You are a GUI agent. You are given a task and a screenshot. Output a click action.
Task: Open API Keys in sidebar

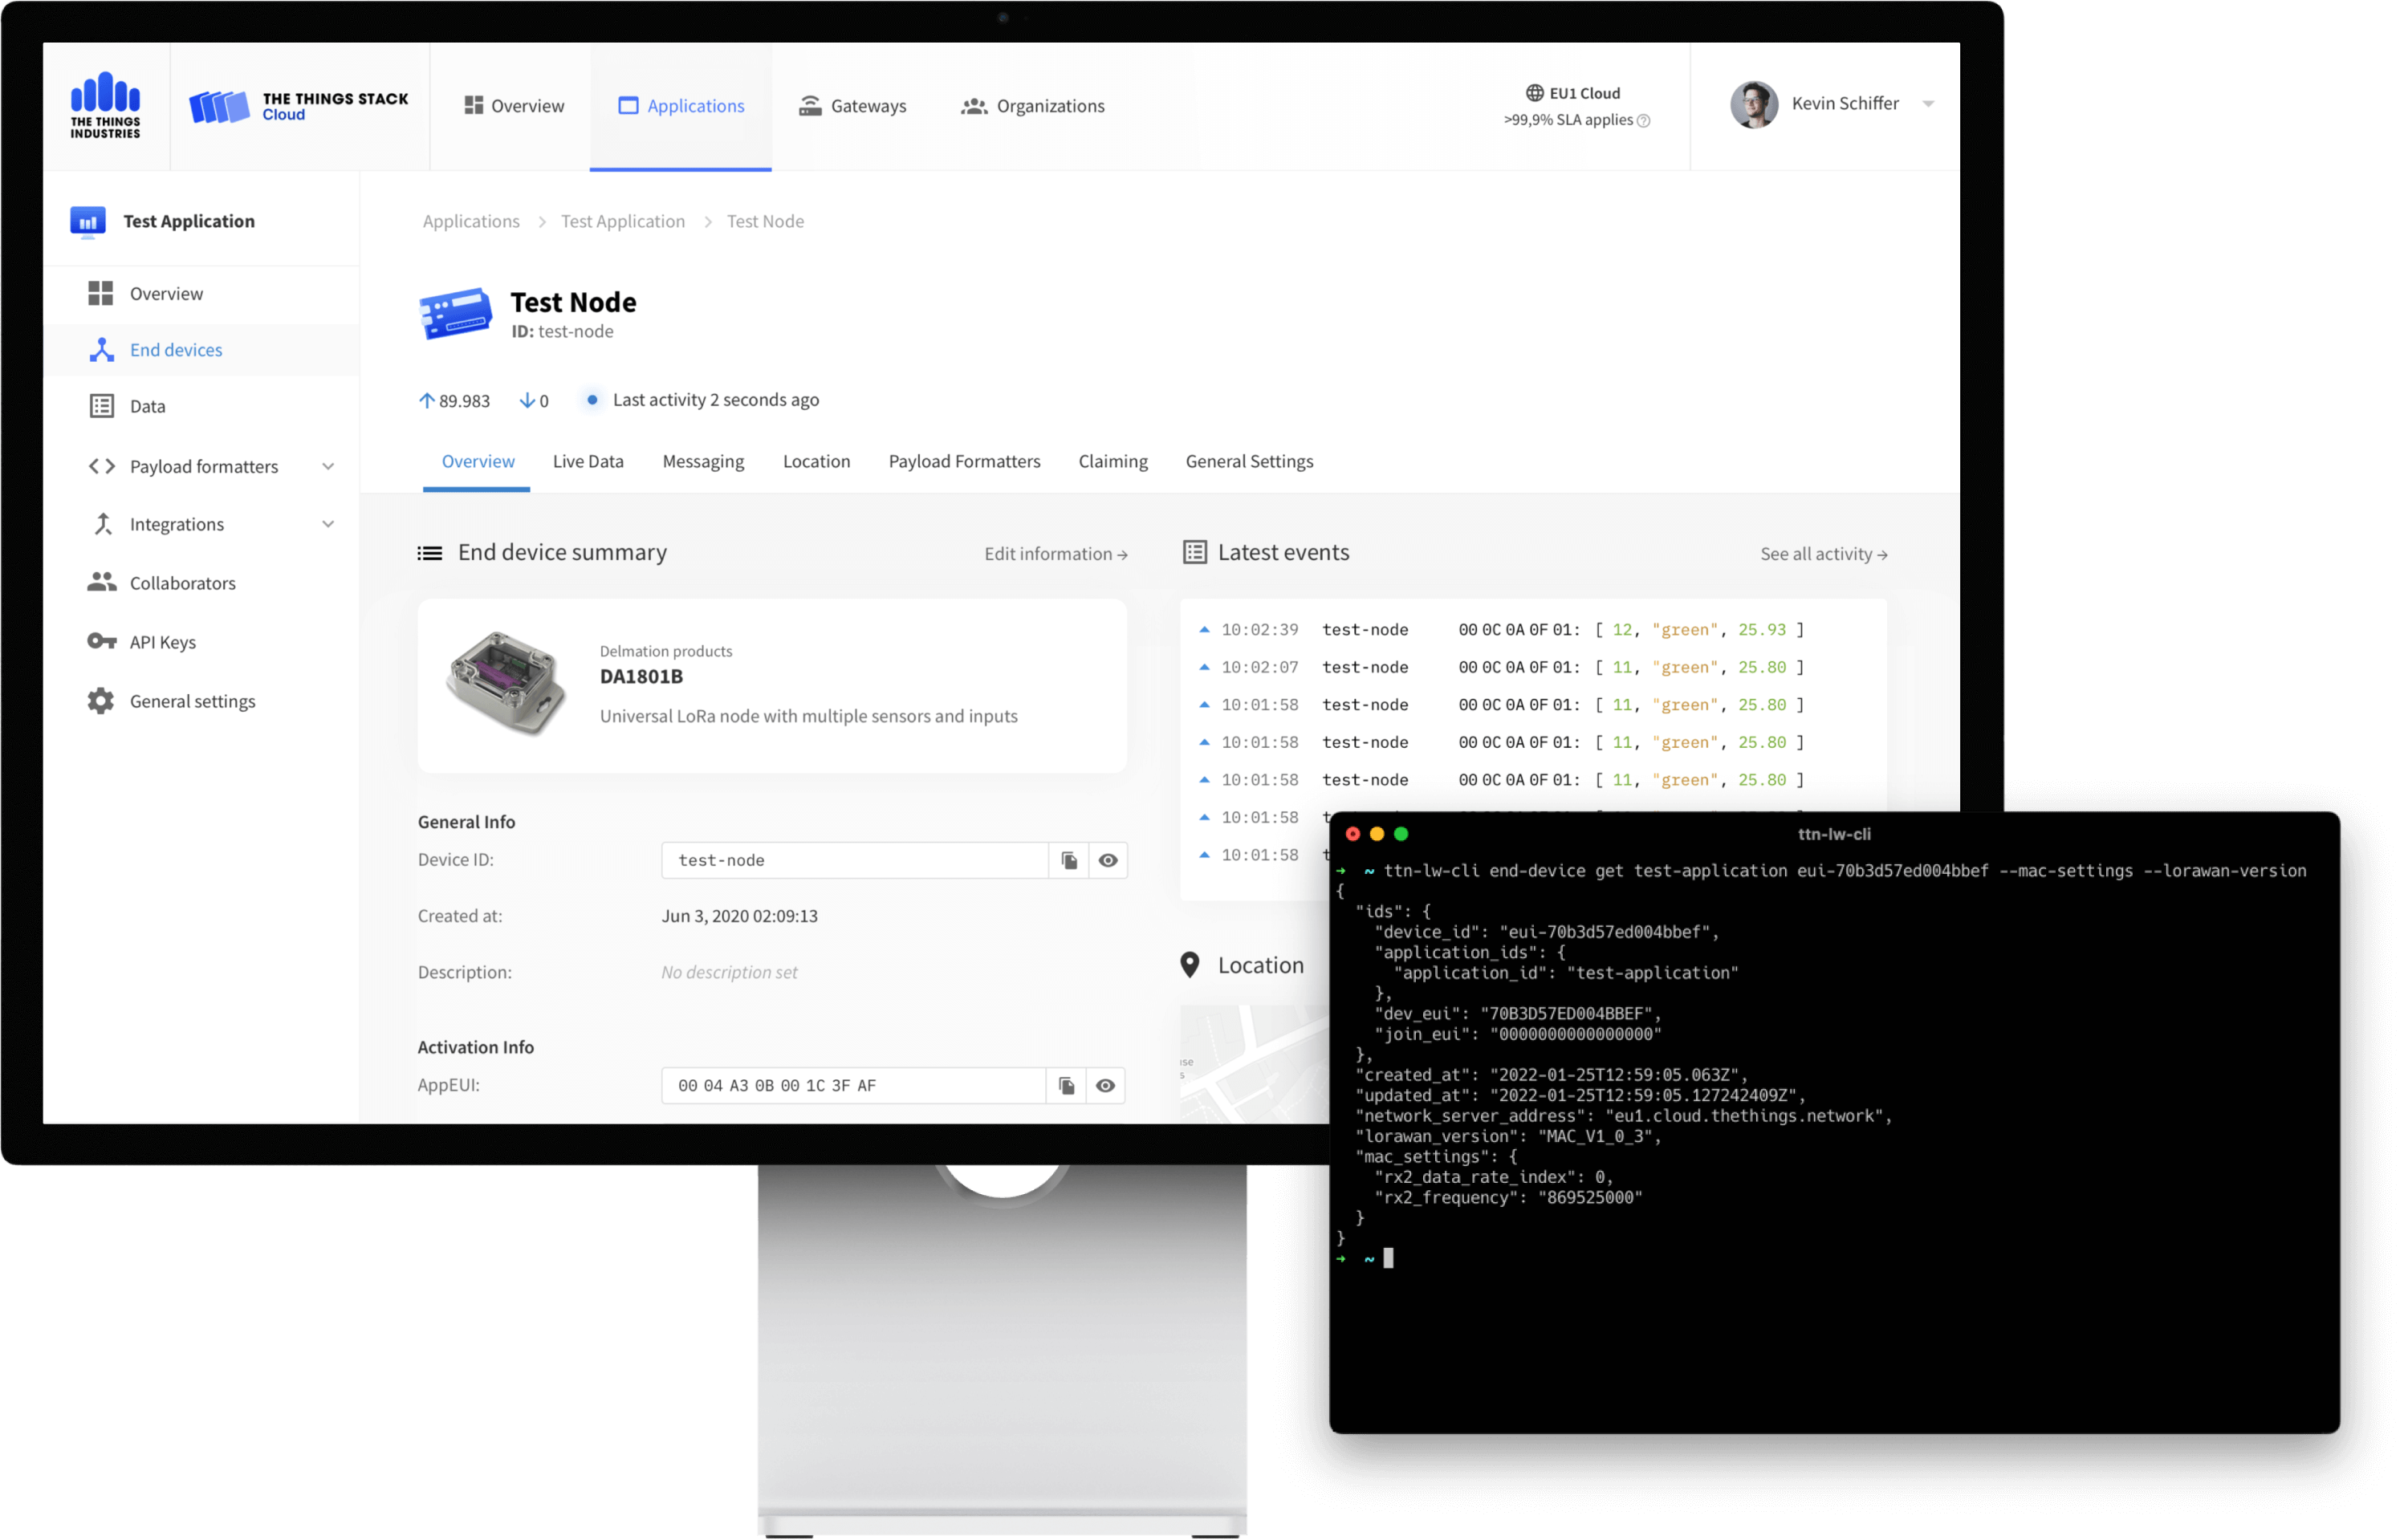(162, 642)
